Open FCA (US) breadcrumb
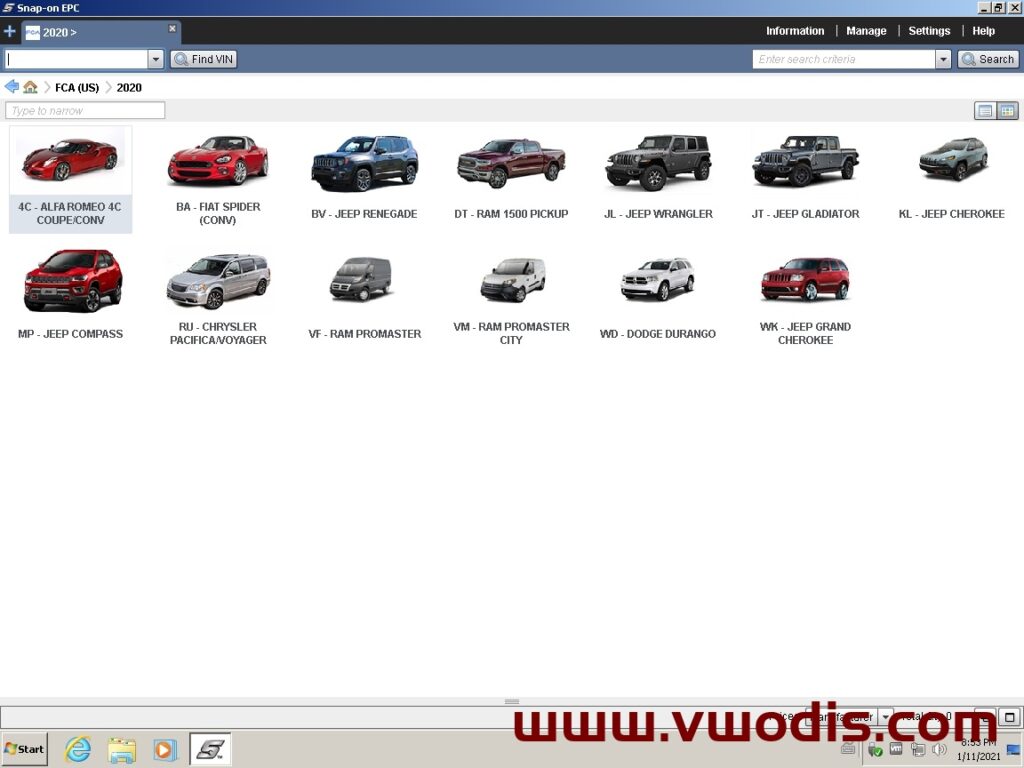 tap(77, 88)
